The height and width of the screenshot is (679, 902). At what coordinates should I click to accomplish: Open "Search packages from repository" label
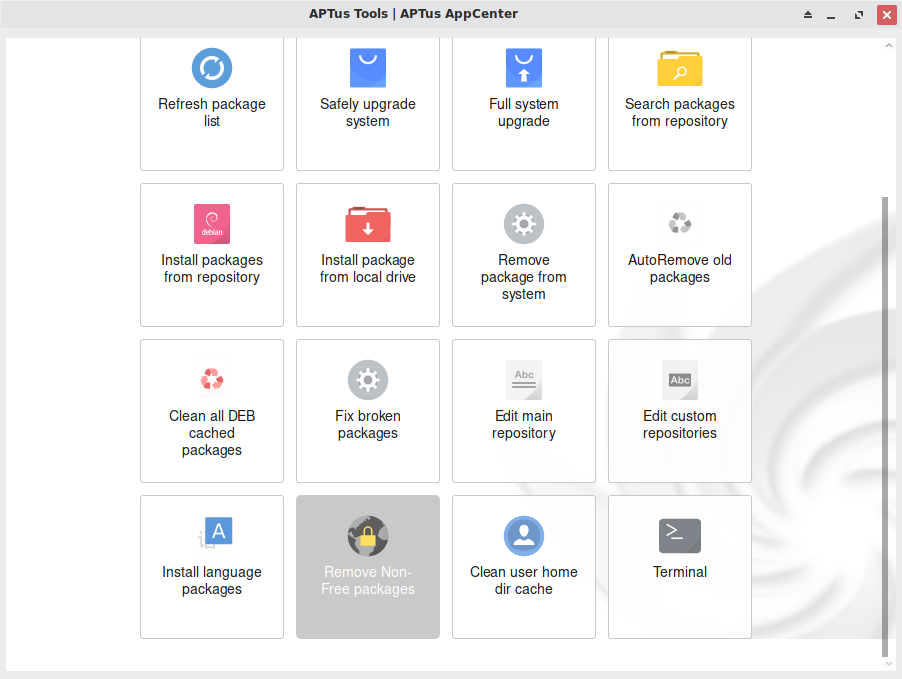point(679,112)
